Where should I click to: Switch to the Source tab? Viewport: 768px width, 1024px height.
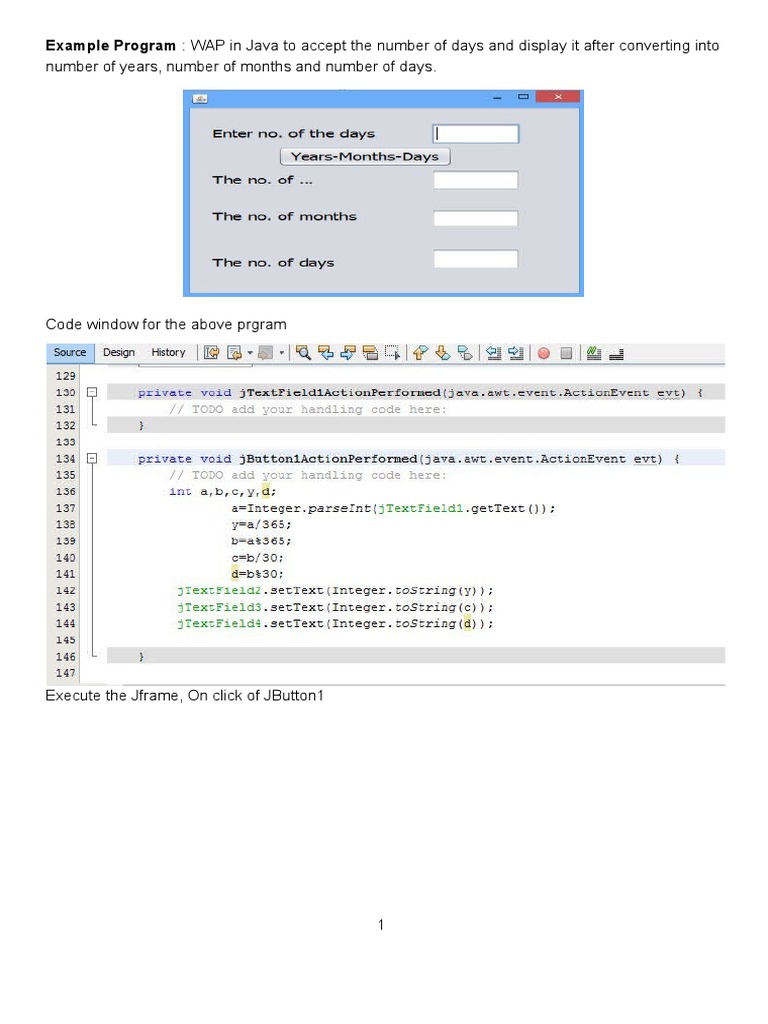tap(70, 352)
